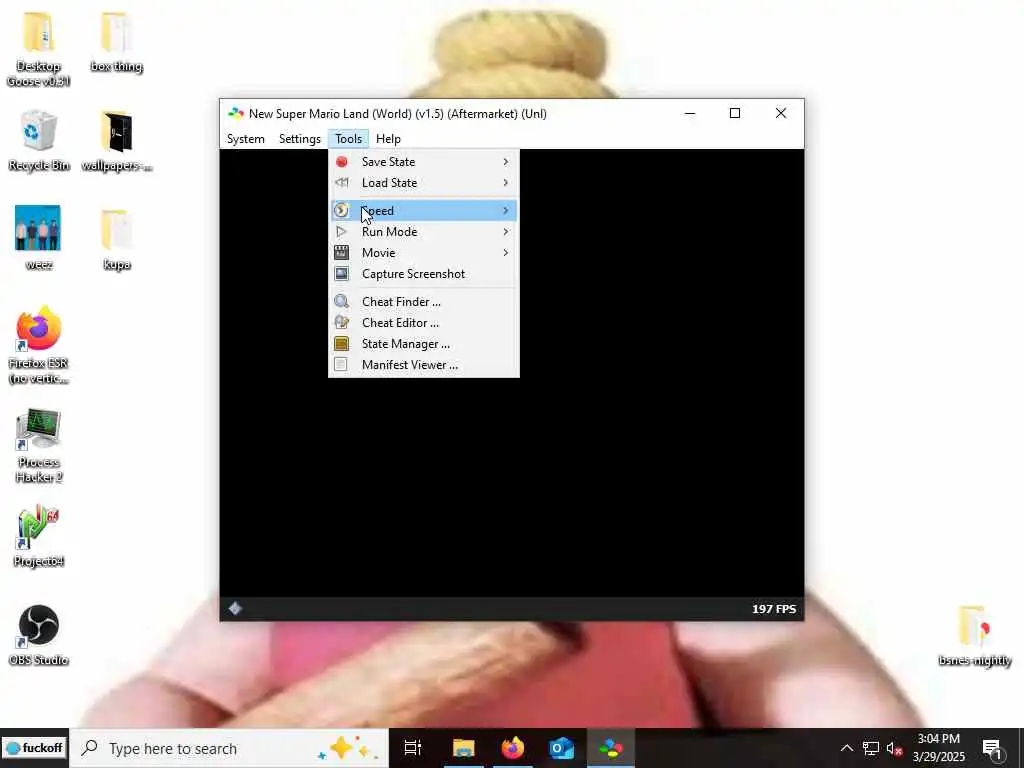Open the Task View button
Screen dimensions: 1024x768
tap(413, 748)
